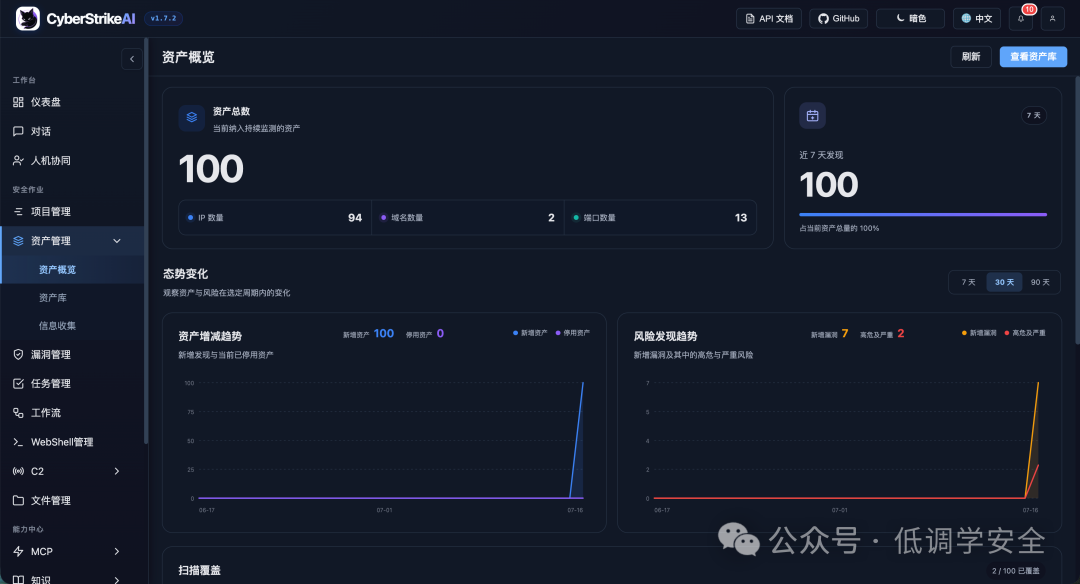The width and height of the screenshot is (1080, 584).
Task: Toggle the 暗色 dark theme switch
Action: coord(910,19)
